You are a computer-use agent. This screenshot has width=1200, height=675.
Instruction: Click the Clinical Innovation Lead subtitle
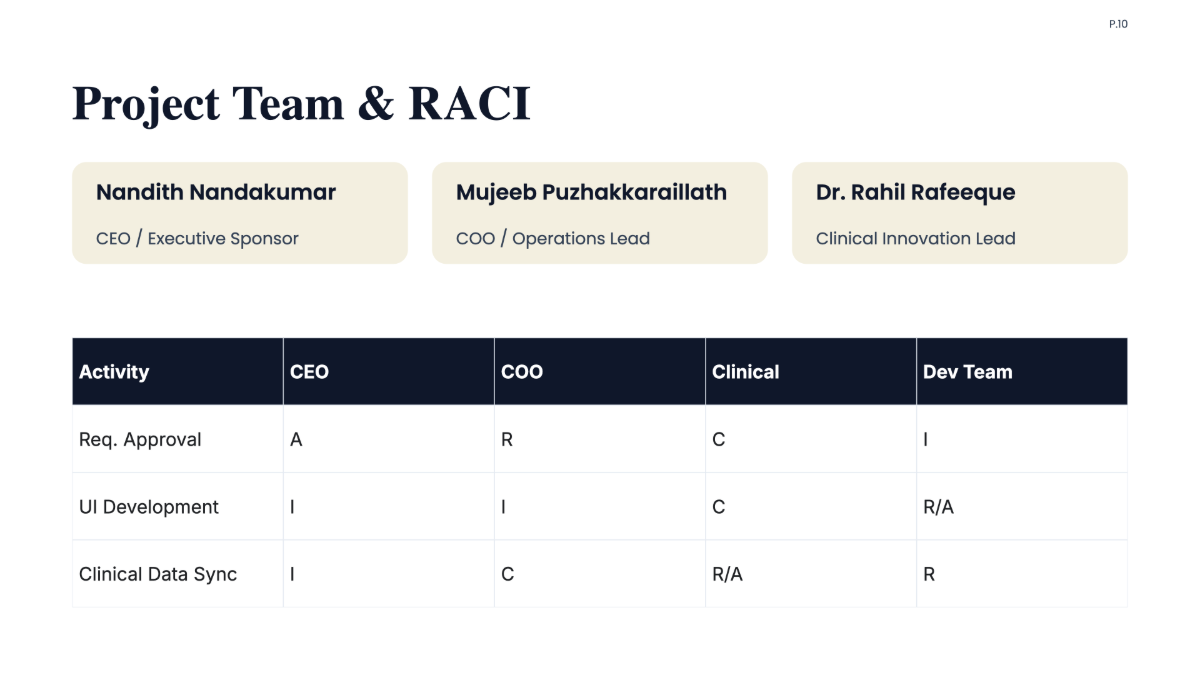point(916,239)
